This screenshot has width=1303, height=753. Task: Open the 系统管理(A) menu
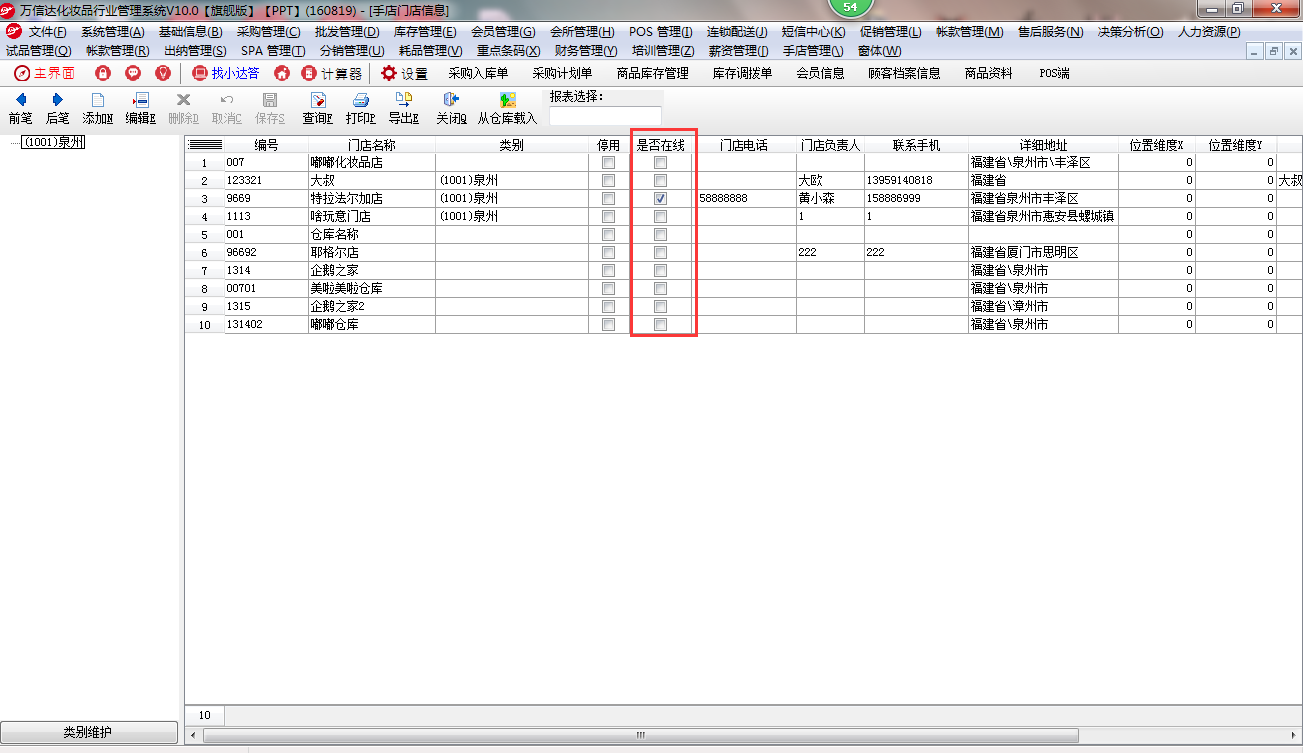(112, 32)
